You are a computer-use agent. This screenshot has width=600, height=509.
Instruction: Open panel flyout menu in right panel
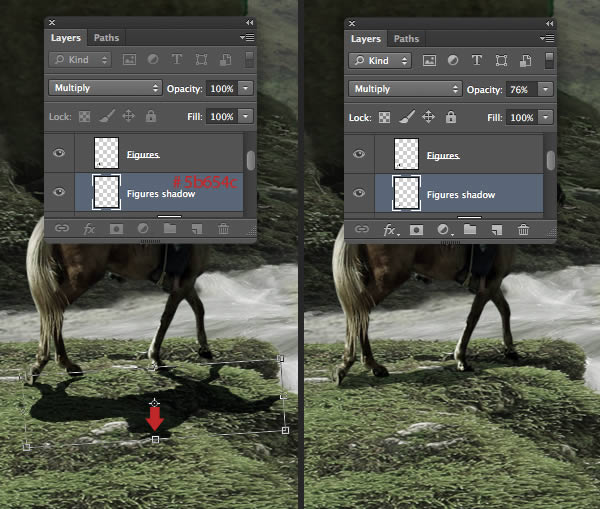point(547,38)
